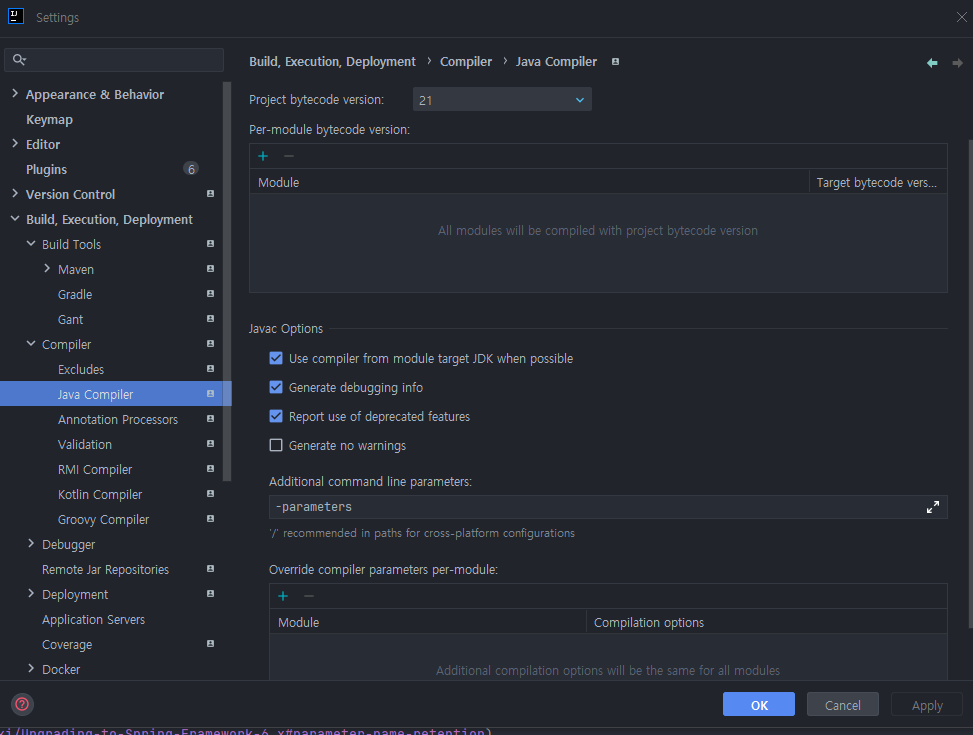Click the project icon next to Kotlin Compiler

pyautogui.click(x=210, y=494)
